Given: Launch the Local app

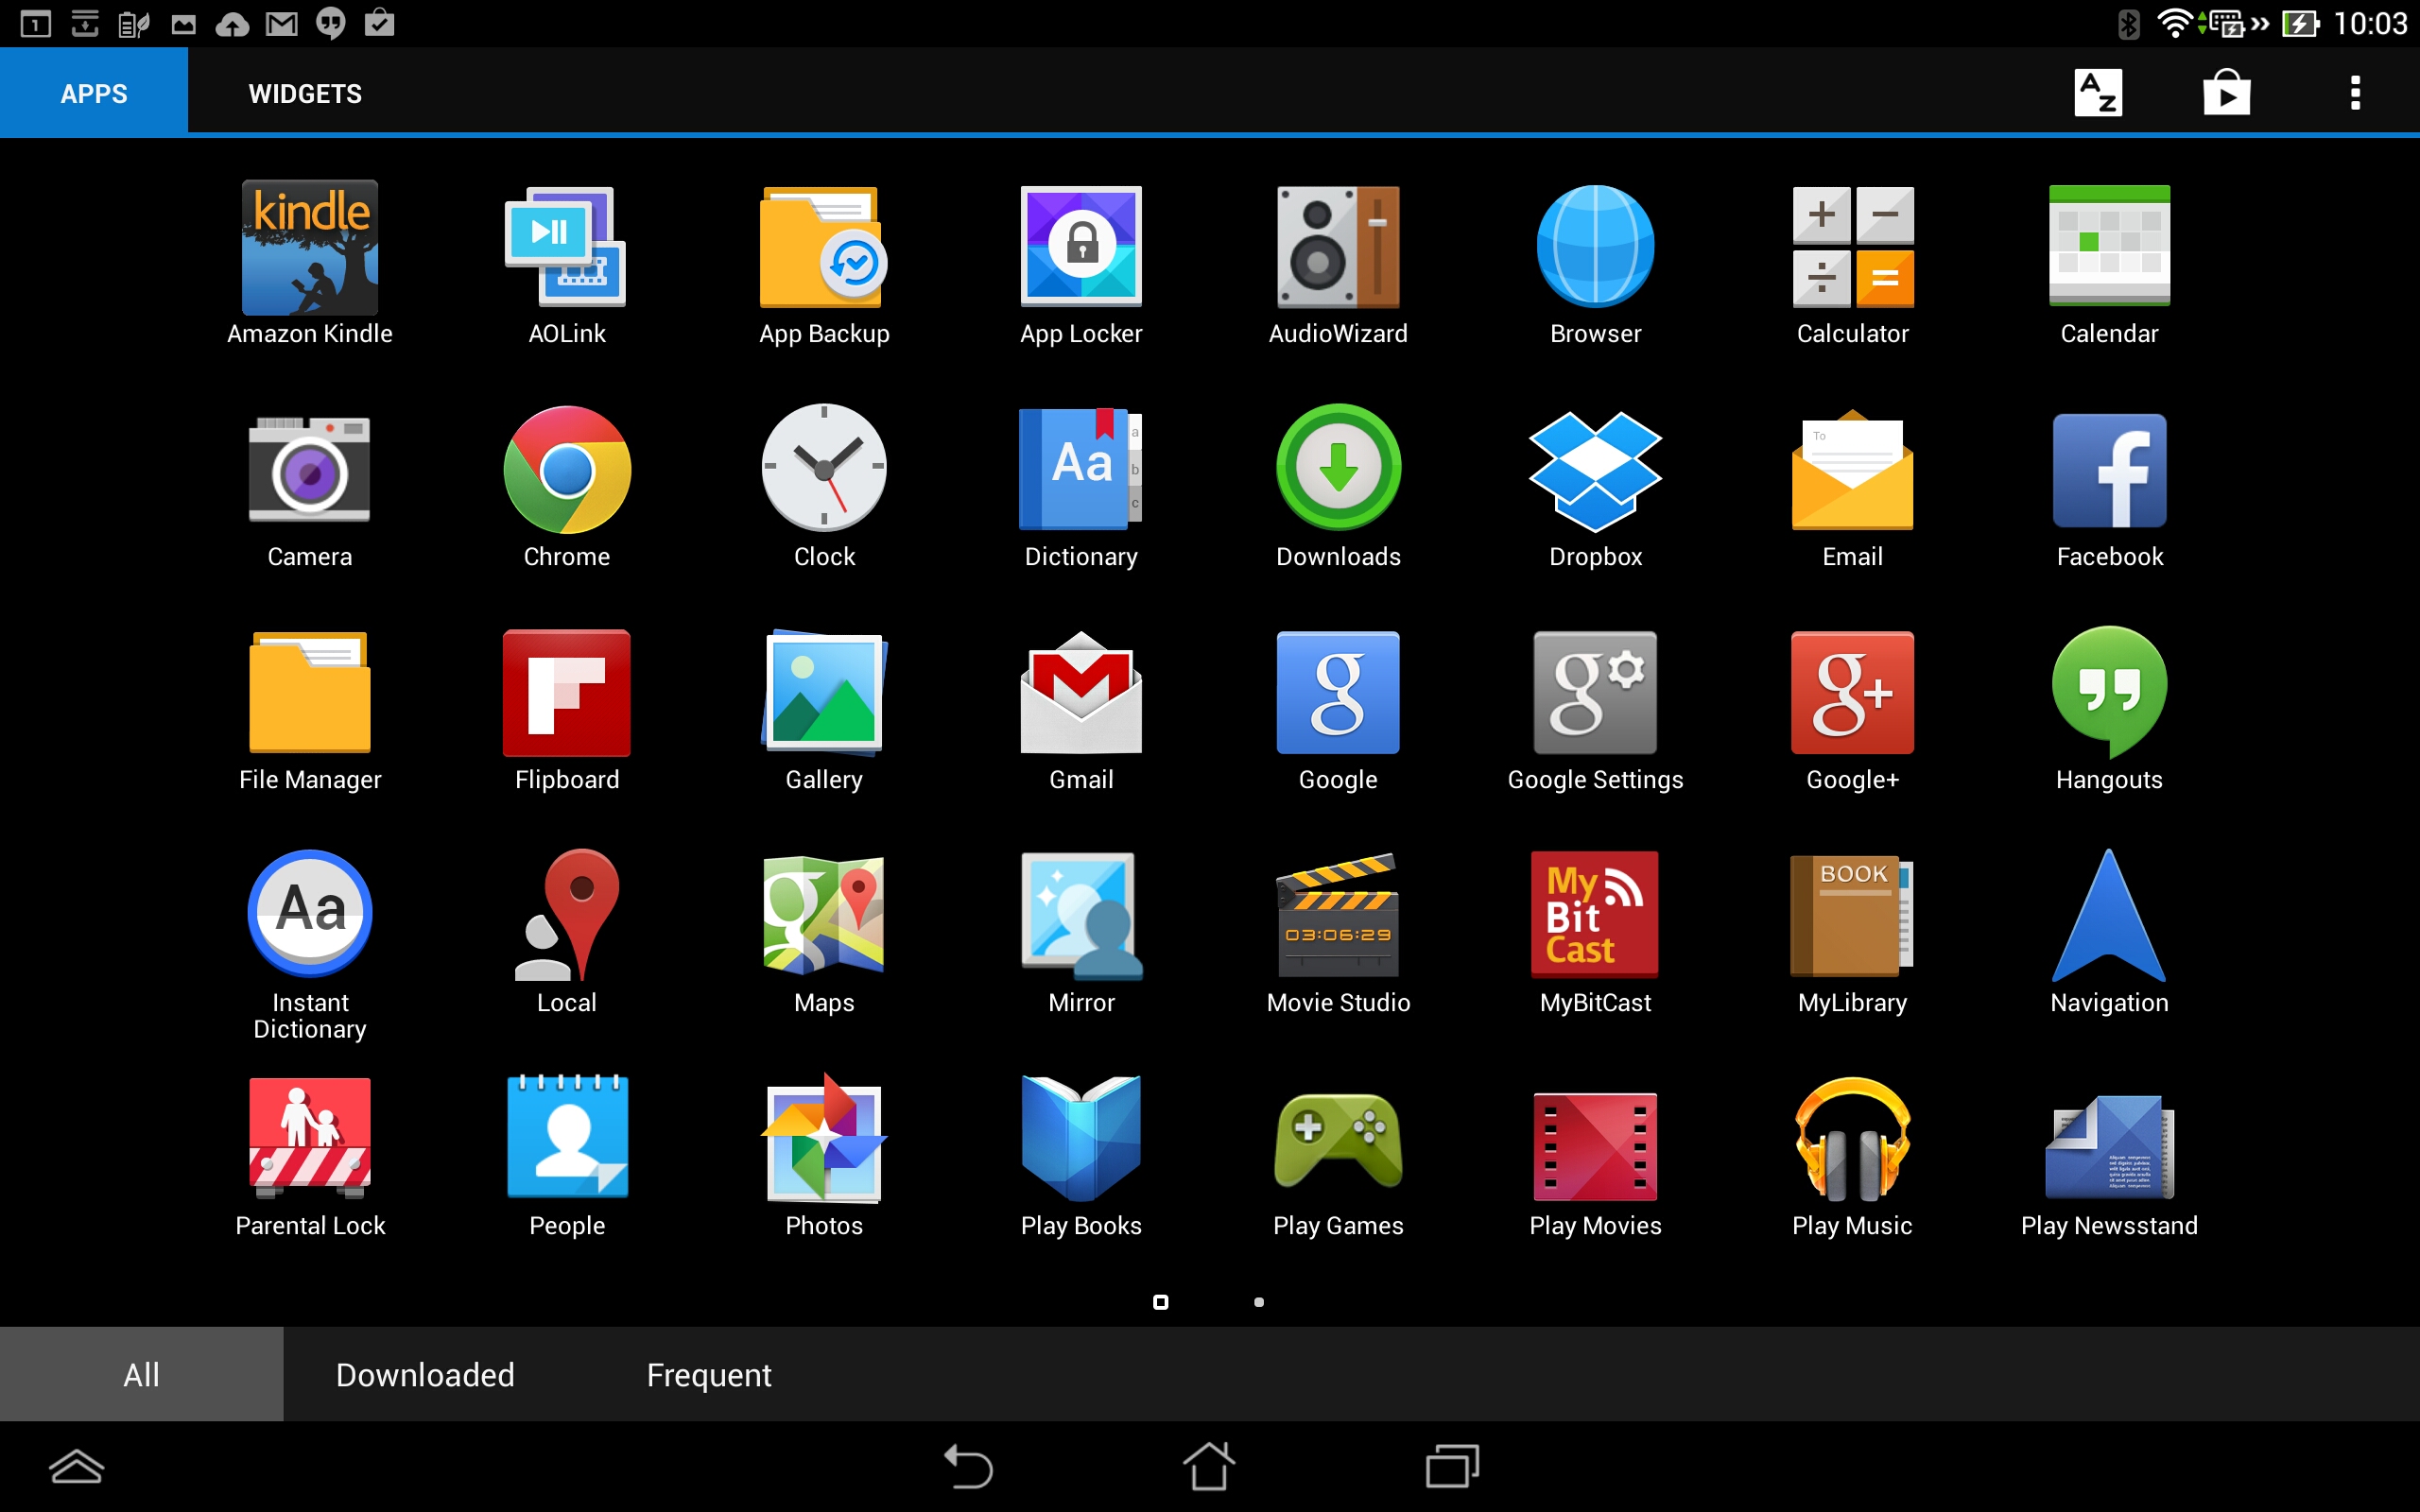Looking at the screenshot, I should coord(567,932).
